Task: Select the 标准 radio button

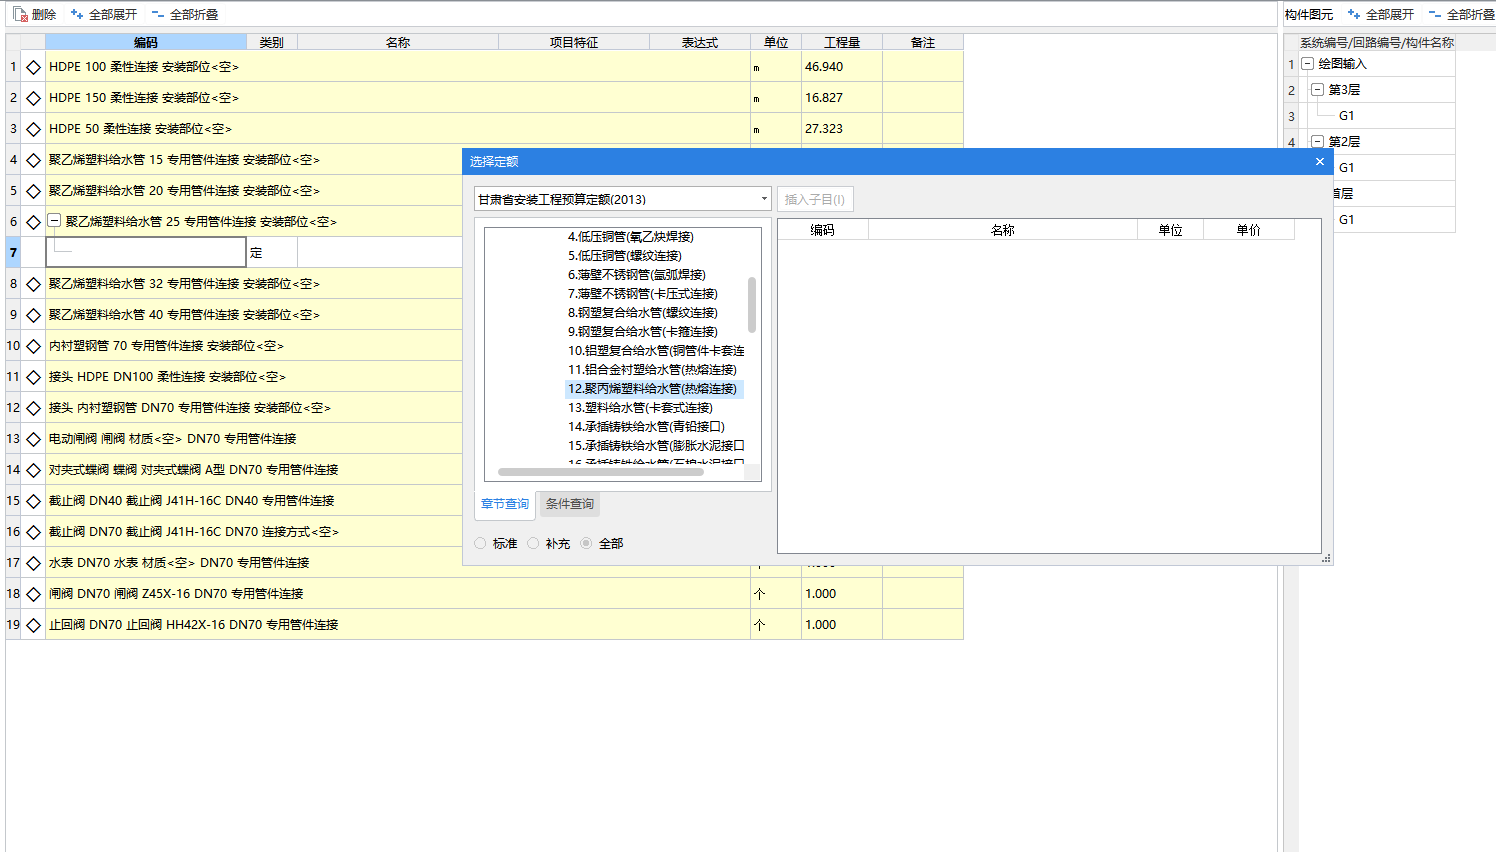Action: click(x=481, y=543)
